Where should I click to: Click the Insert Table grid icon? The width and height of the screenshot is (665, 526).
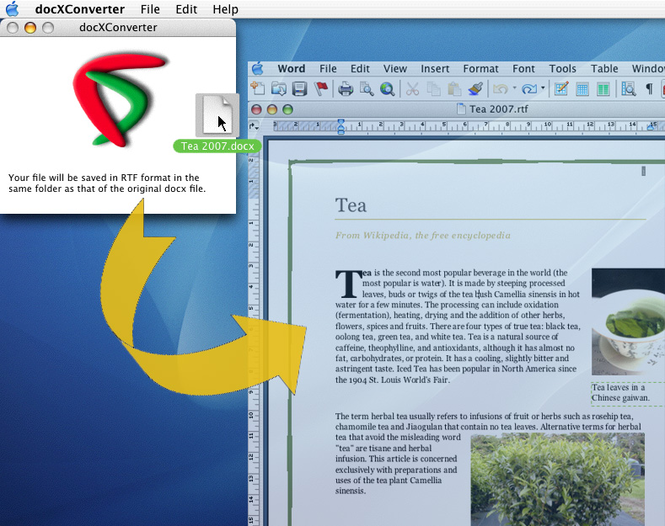pyautogui.click(x=582, y=89)
